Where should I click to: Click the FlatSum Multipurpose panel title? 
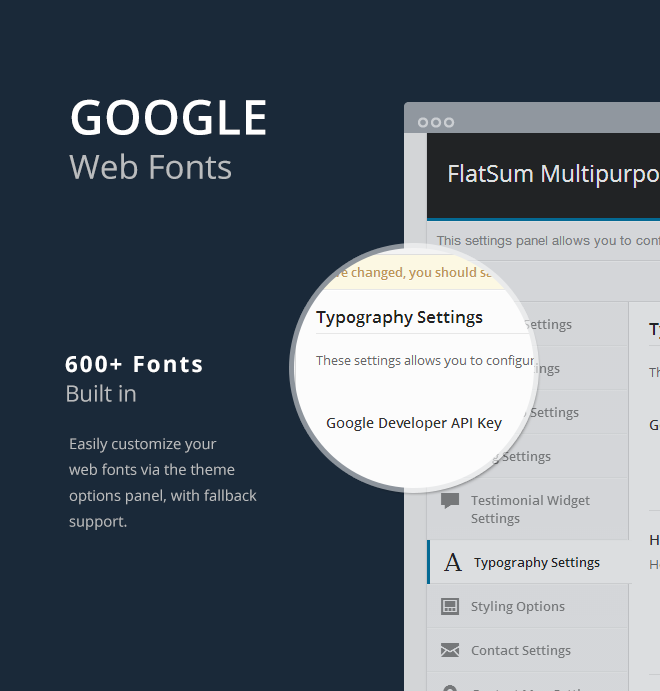tap(553, 175)
